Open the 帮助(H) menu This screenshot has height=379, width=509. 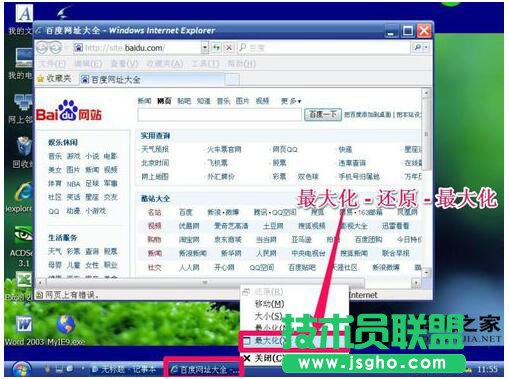point(241,63)
